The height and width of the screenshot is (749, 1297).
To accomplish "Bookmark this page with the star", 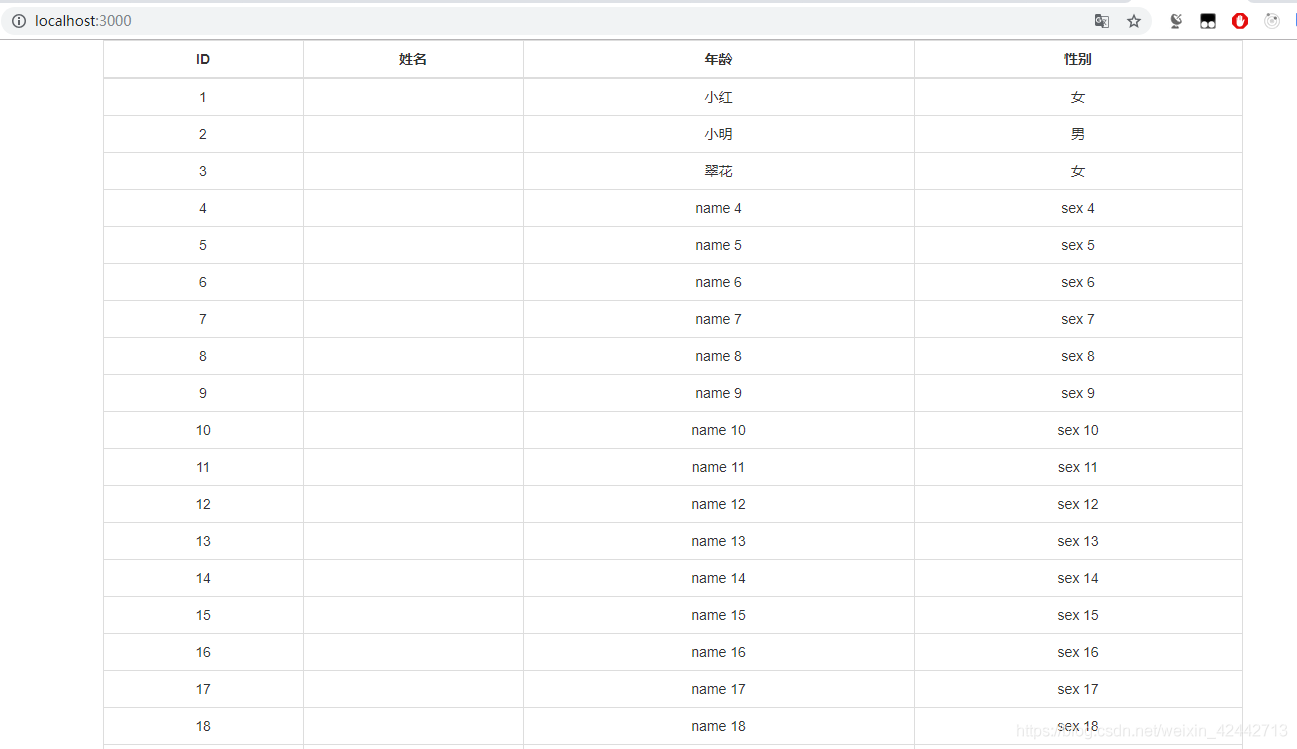I will [1134, 21].
